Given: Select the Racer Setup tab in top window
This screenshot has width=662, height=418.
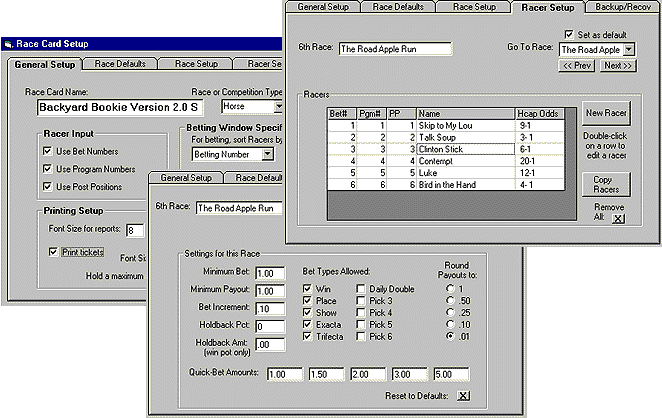Looking at the screenshot, I should (x=548, y=7).
